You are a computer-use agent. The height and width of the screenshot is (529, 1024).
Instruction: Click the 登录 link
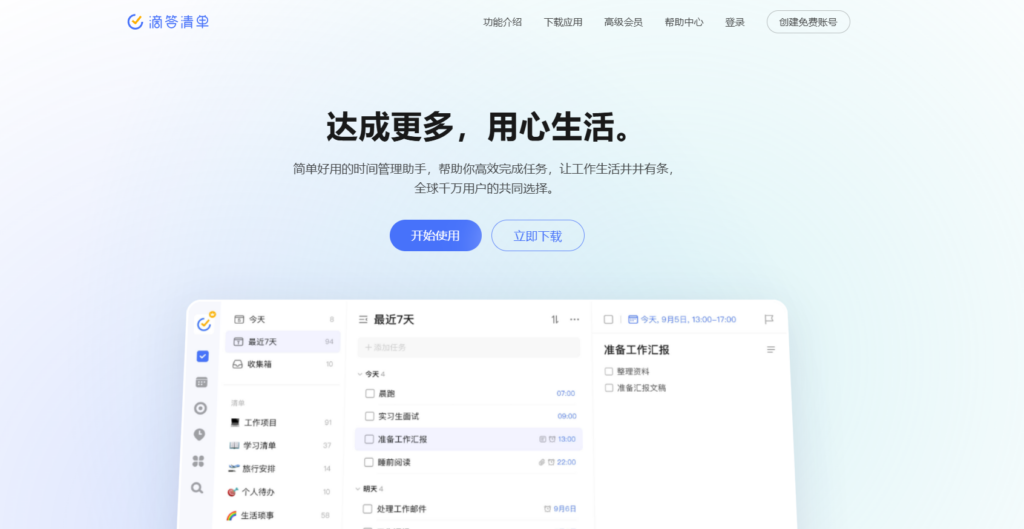735,22
